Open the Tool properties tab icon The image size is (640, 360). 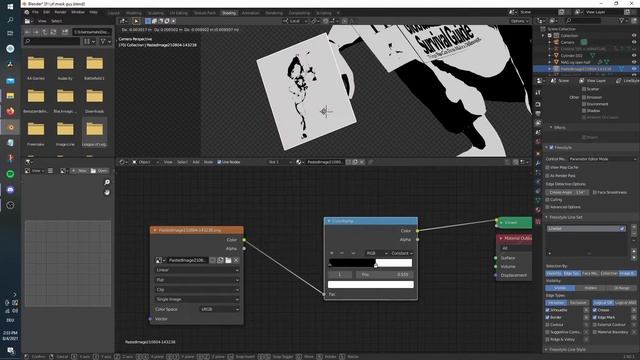(538, 93)
